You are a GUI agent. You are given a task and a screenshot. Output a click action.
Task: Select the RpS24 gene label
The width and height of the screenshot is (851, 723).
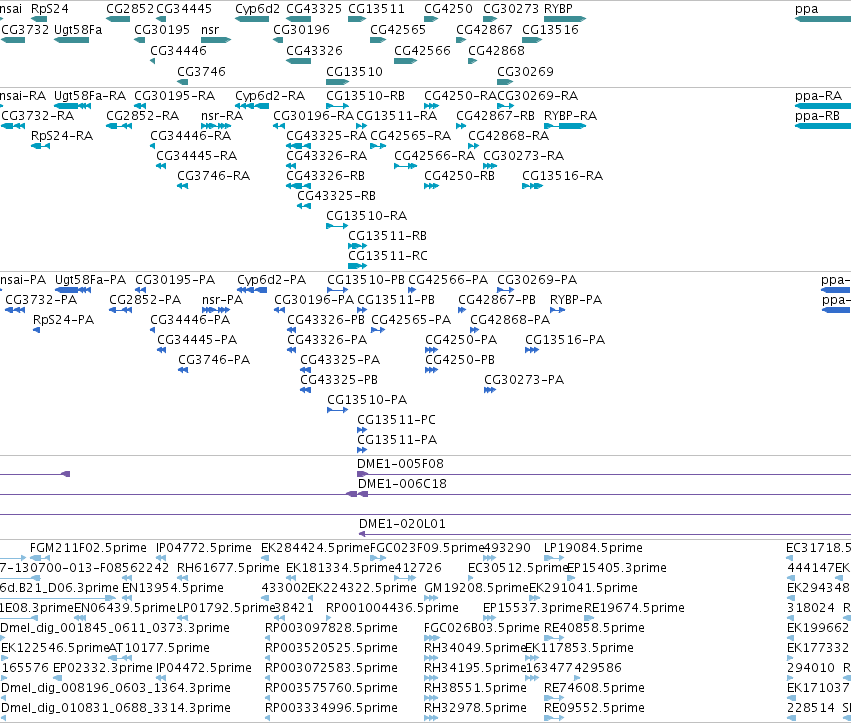pos(49,9)
